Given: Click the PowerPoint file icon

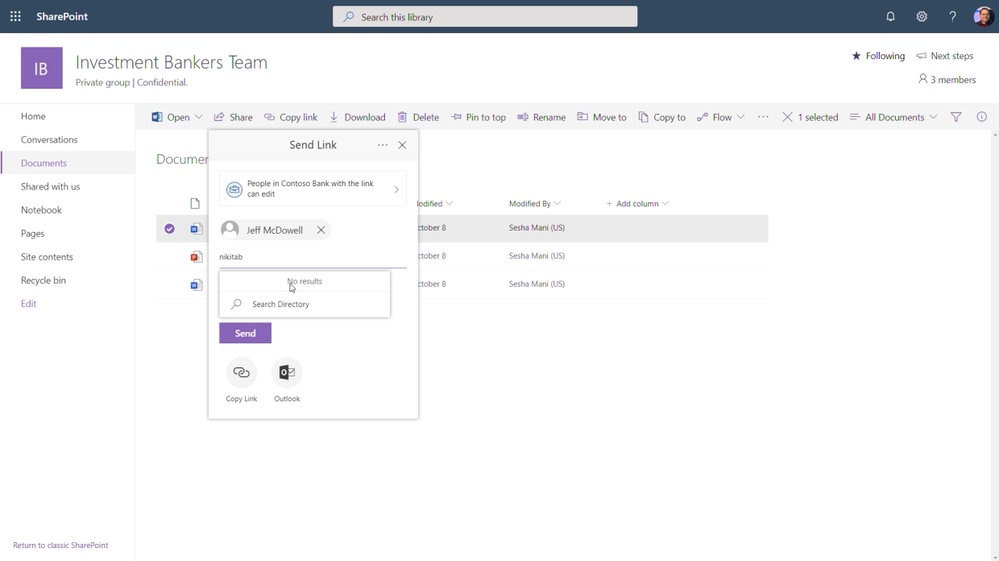Looking at the screenshot, I should point(196,257).
